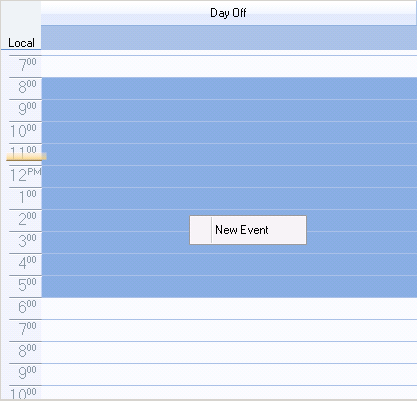Select the 12 PM time slot
Image resolution: width=417 pixels, height=401 pixels.
click(x=229, y=176)
